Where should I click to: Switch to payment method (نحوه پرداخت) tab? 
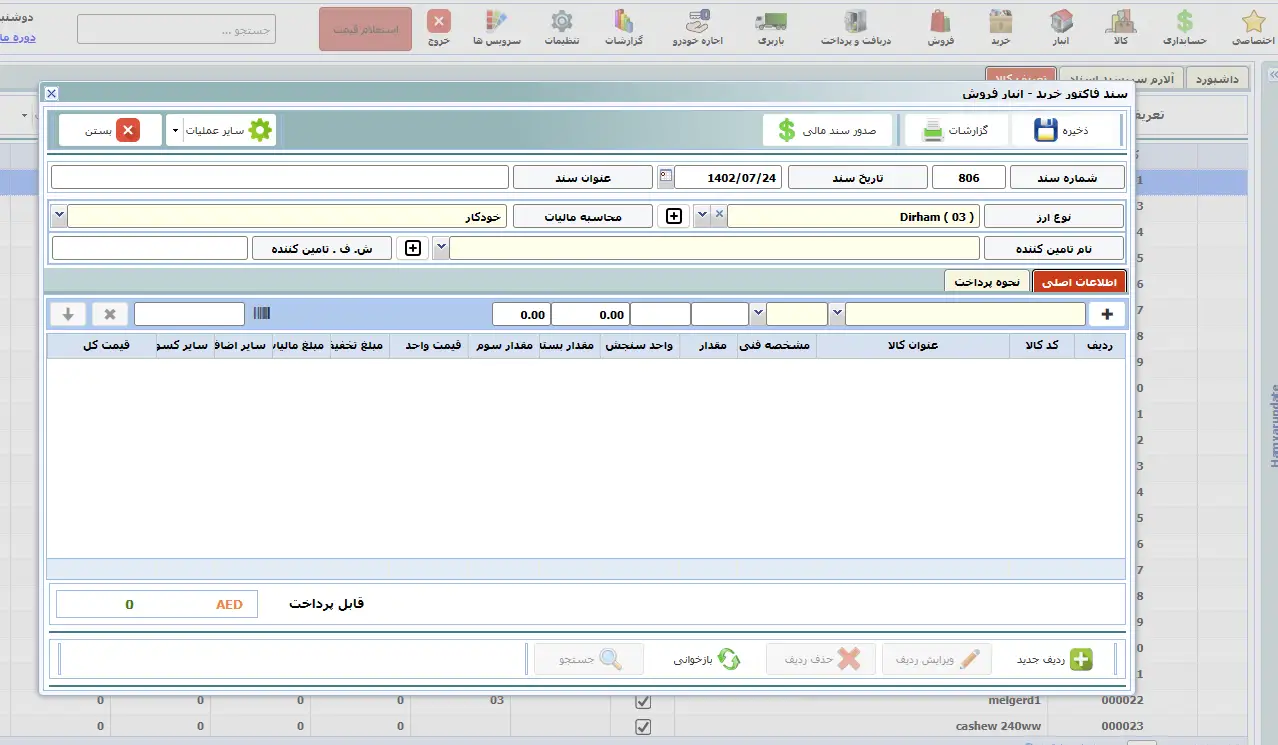click(986, 282)
